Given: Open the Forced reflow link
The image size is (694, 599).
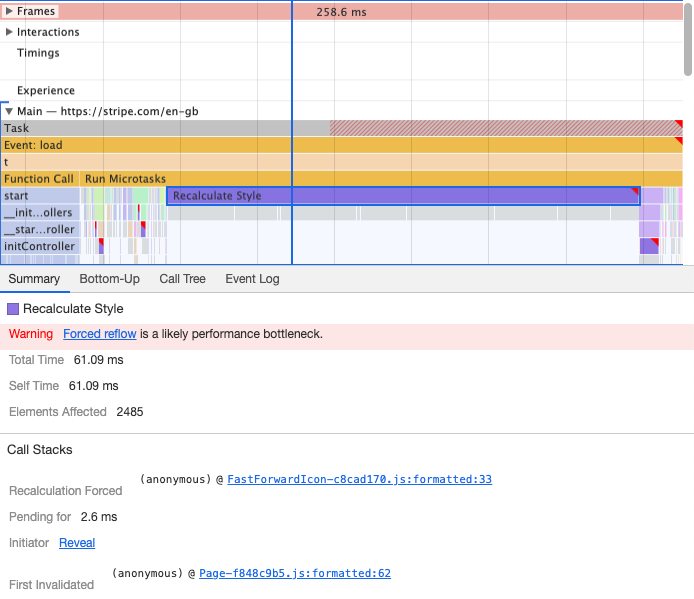Looking at the screenshot, I should [100, 334].
